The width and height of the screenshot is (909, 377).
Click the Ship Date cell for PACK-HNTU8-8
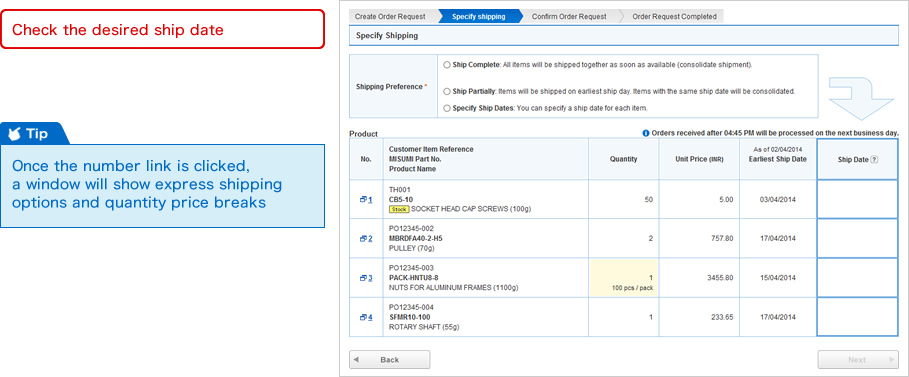[x=857, y=278]
